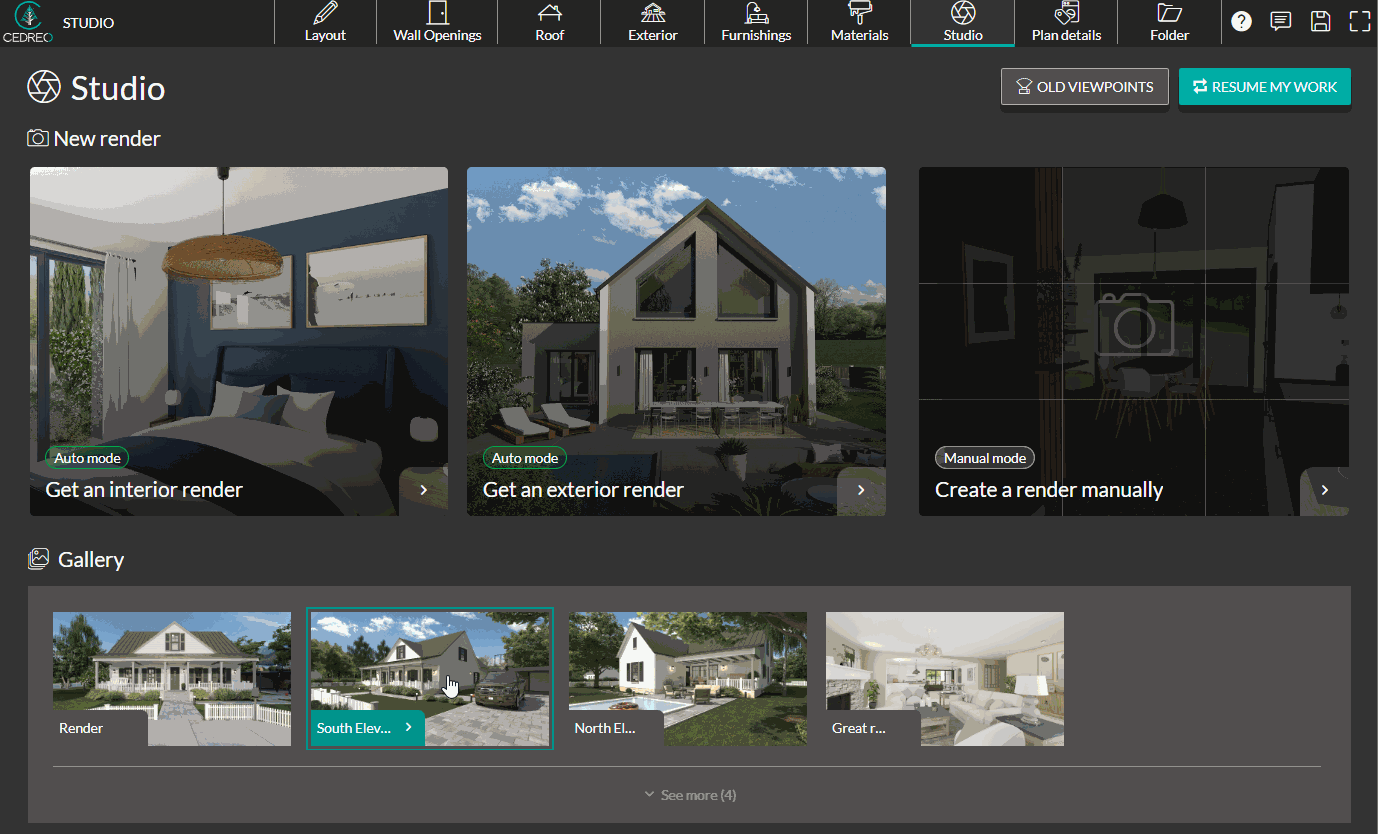Screen dimensions: 1378x834
Task: Open the Create a render manually card
Action: pyautogui.click(x=1134, y=341)
